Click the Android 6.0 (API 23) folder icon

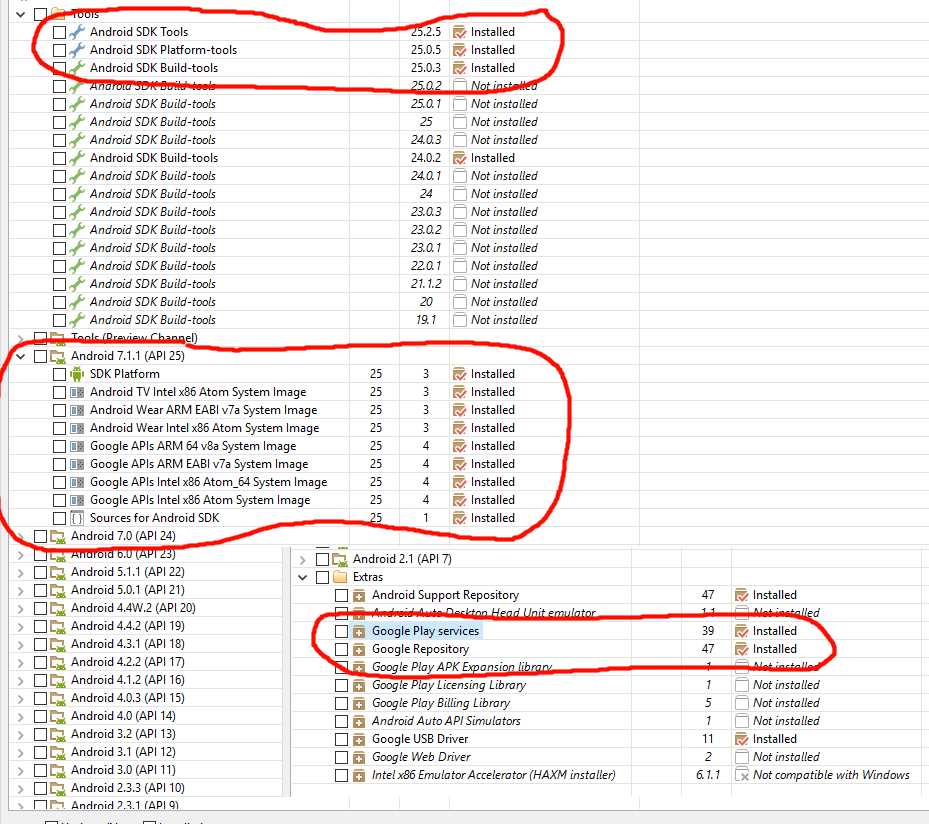coord(58,555)
